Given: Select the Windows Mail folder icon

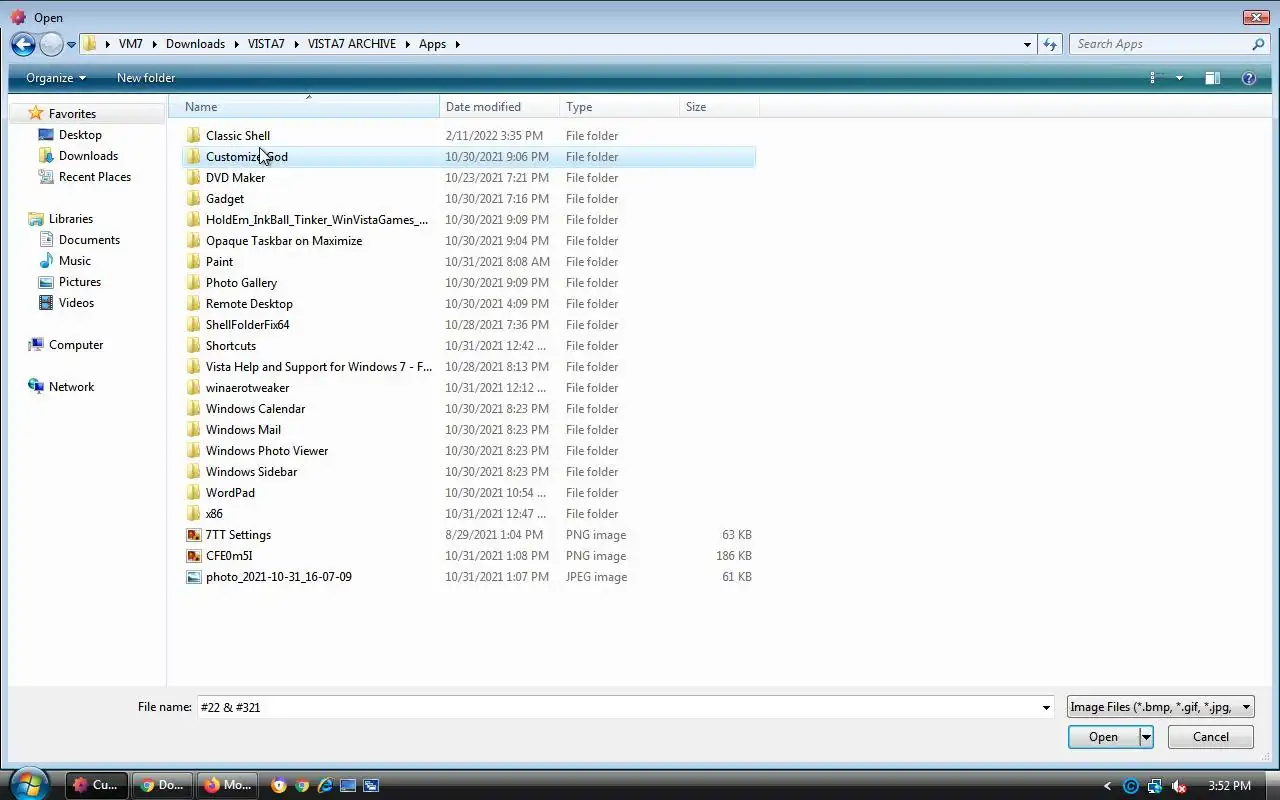Looking at the screenshot, I should pyautogui.click(x=194, y=429).
